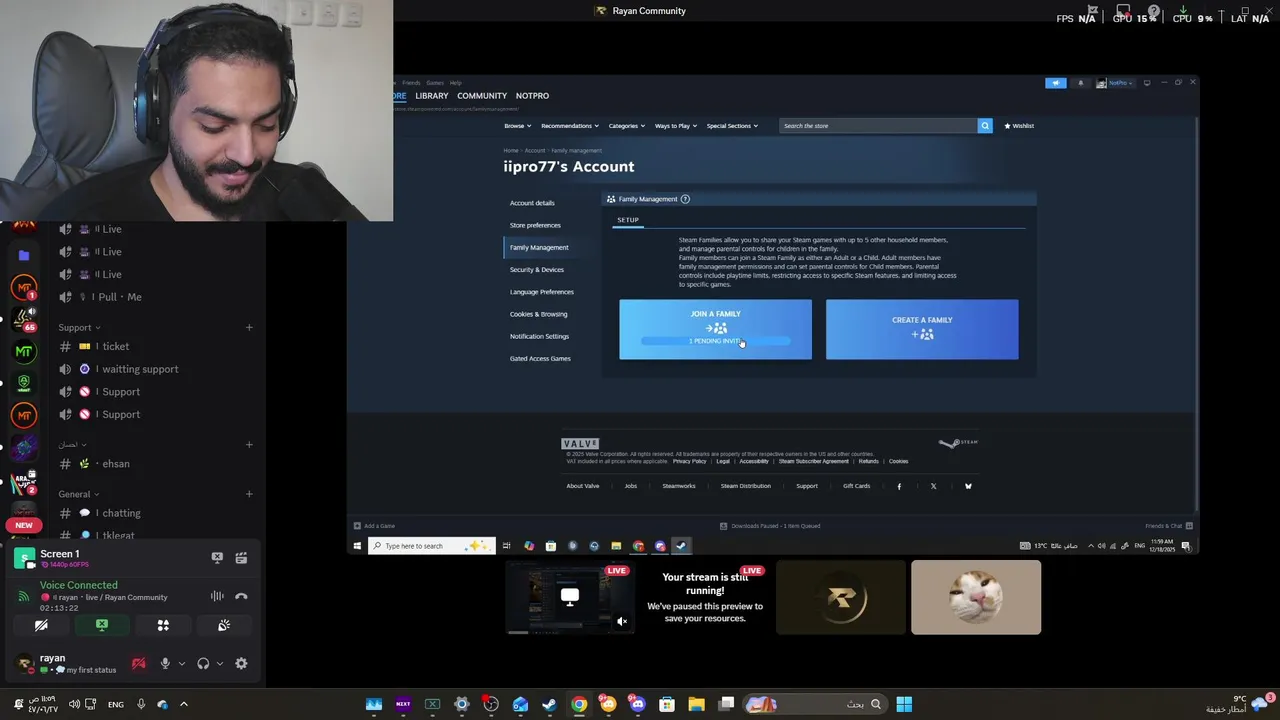Expand the Special Sections menu
Viewport: 1280px width, 720px height.
(x=732, y=126)
